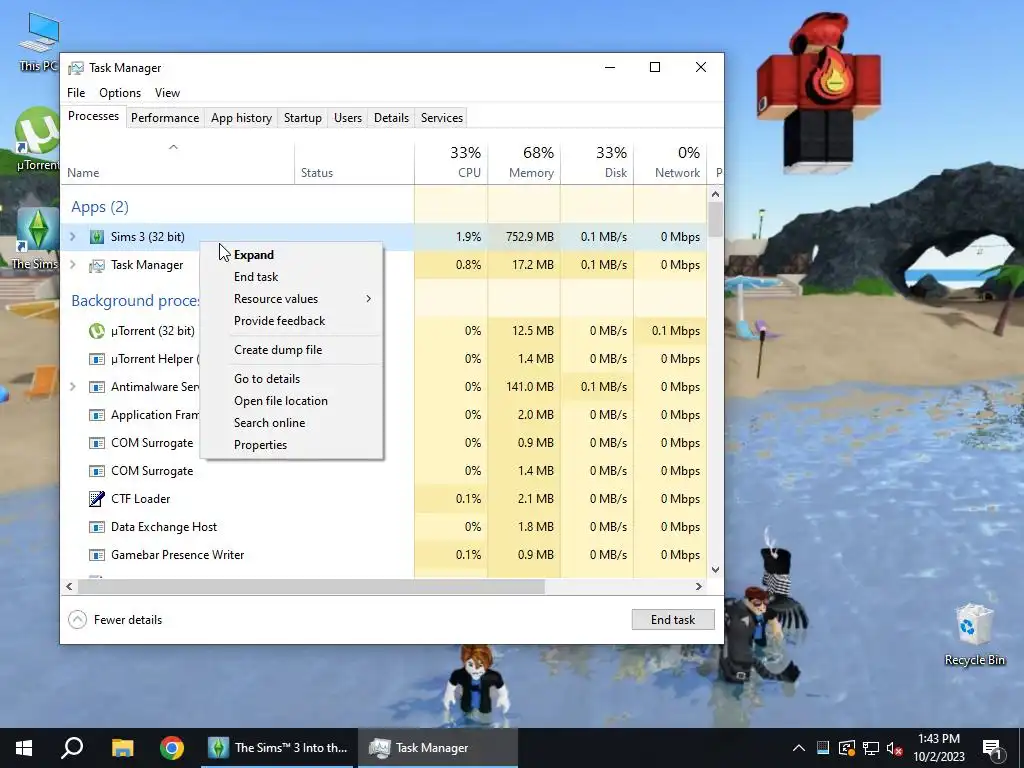Open the network tray icon

pyautogui.click(x=871, y=748)
